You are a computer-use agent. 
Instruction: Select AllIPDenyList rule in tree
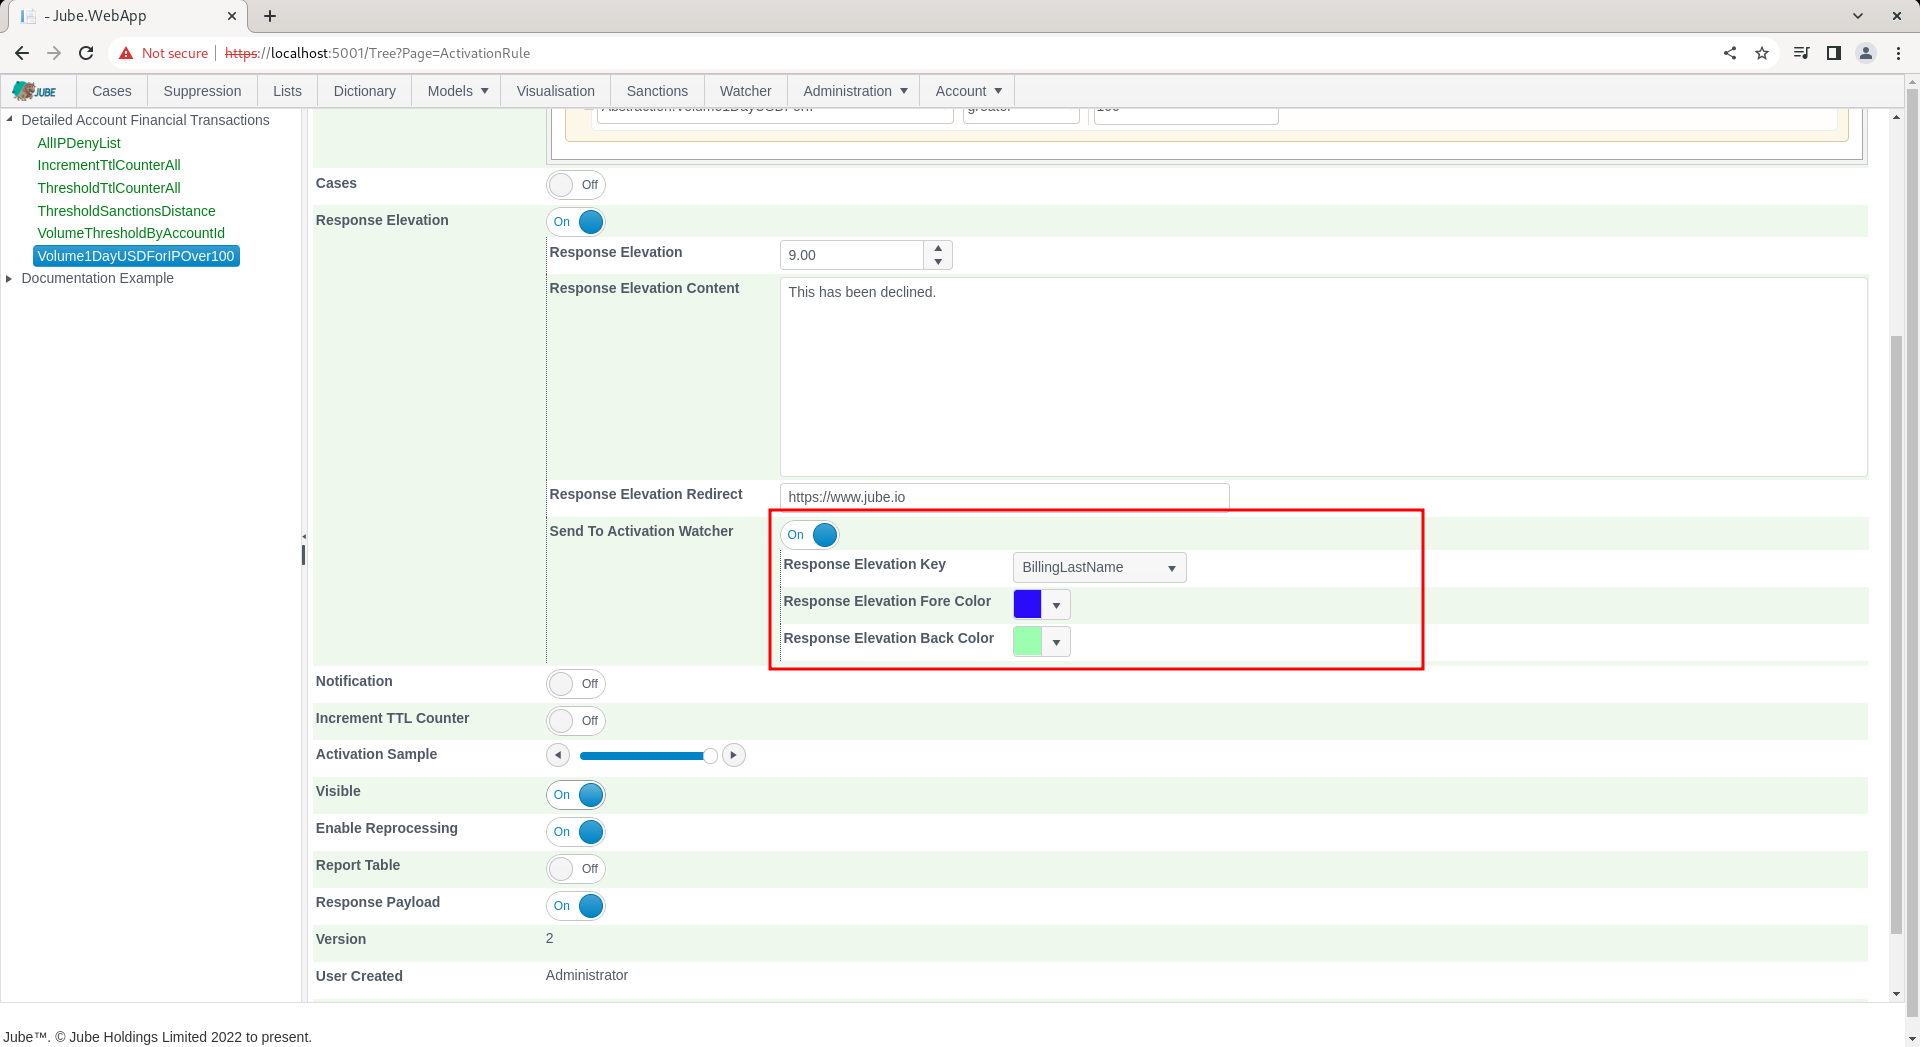pyautogui.click(x=79, y=143)
